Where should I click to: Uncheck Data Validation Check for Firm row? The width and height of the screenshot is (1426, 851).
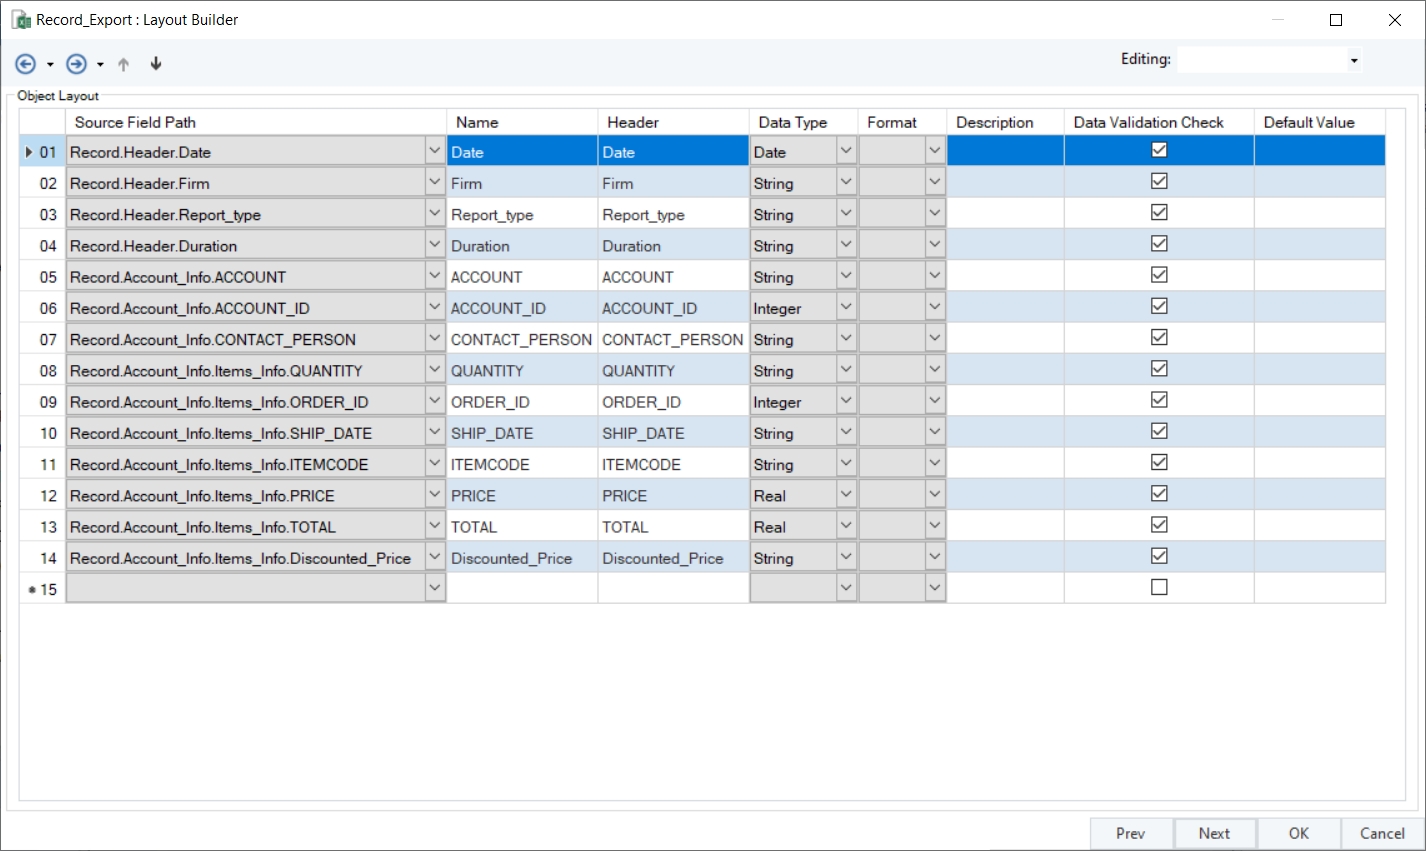pyautogui.click(x=1159, y=182)
